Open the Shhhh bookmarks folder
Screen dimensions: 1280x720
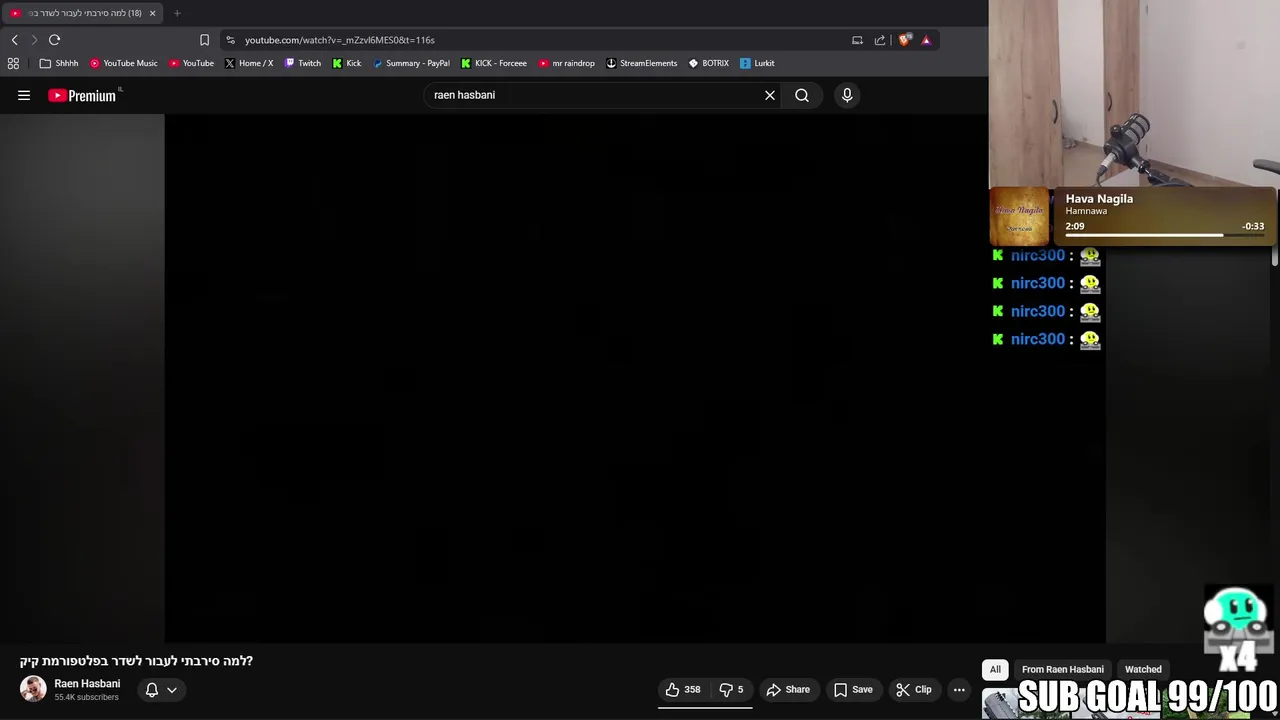(x=59, y=63)
